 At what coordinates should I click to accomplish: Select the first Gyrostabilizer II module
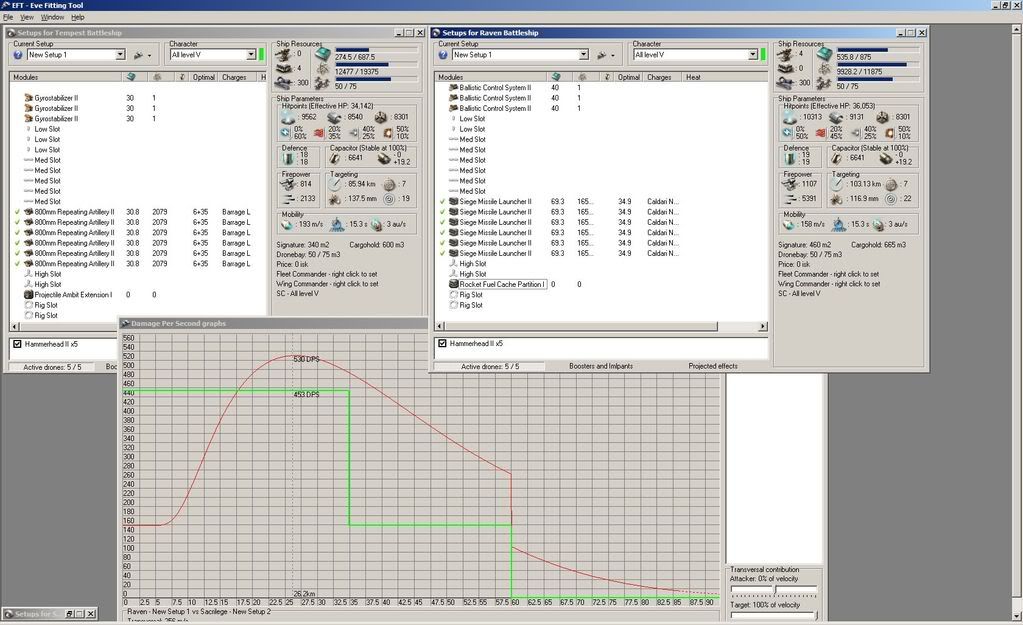(56, 98)
